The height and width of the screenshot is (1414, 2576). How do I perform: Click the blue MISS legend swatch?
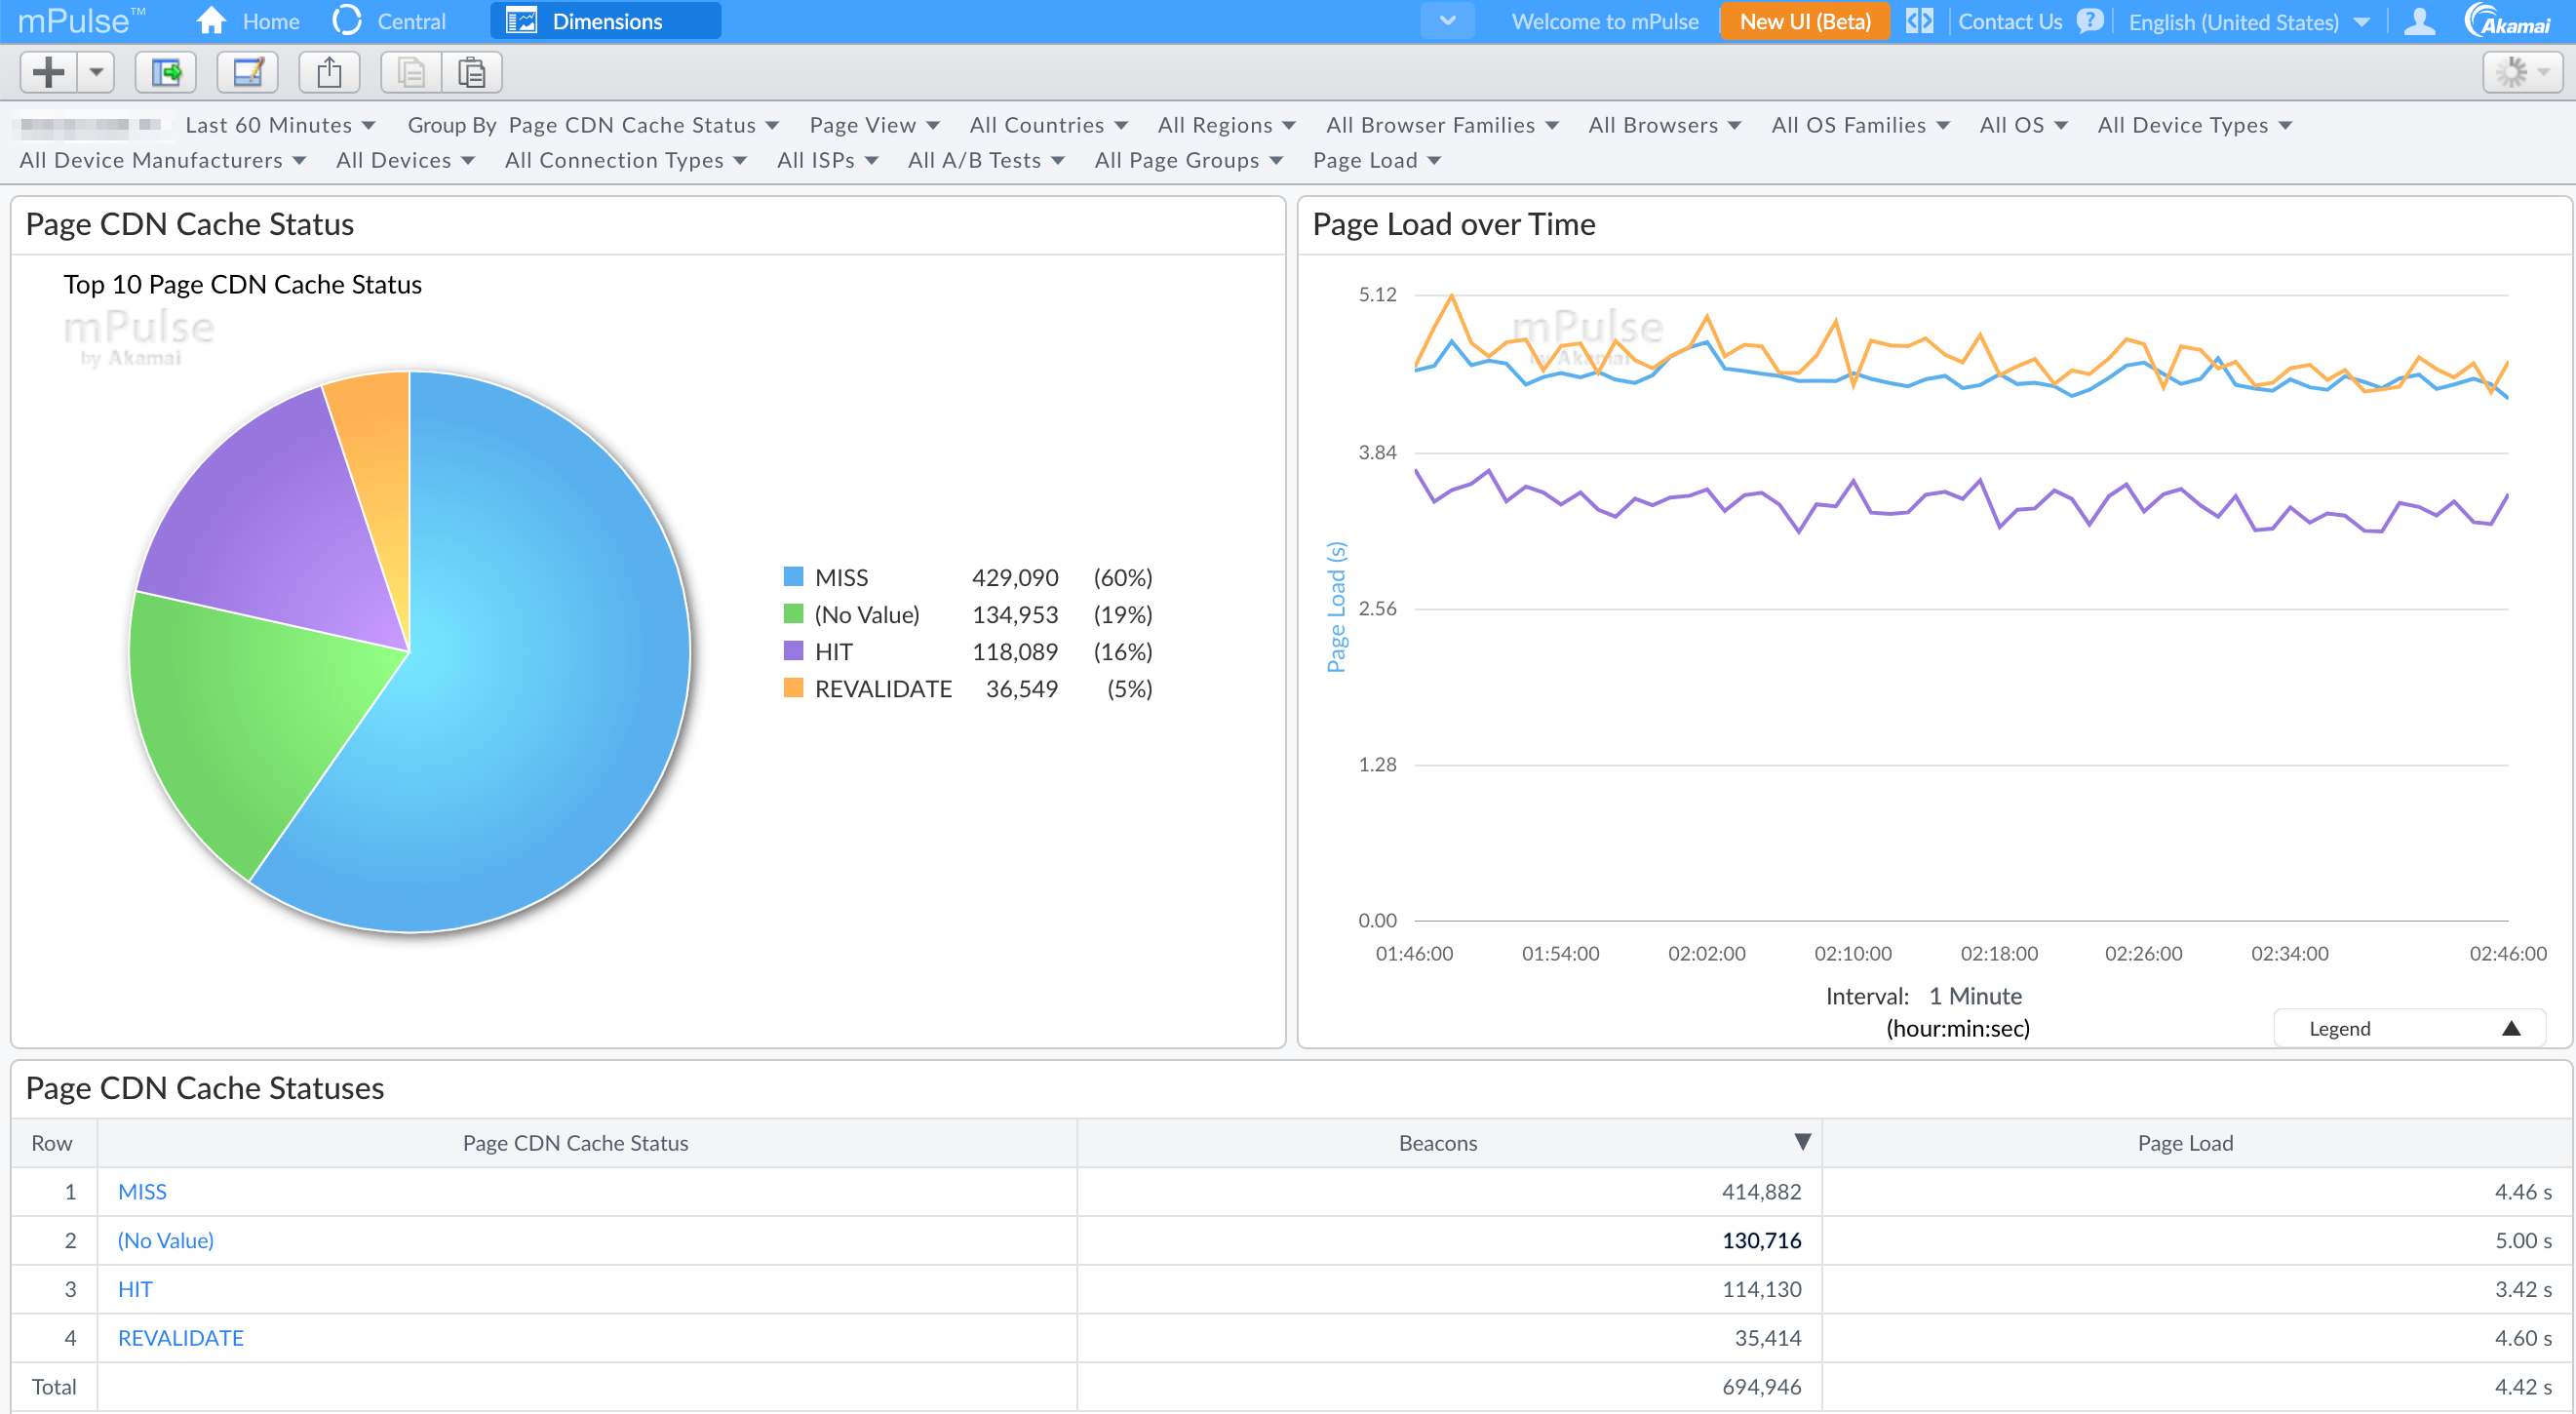point(793,576)
